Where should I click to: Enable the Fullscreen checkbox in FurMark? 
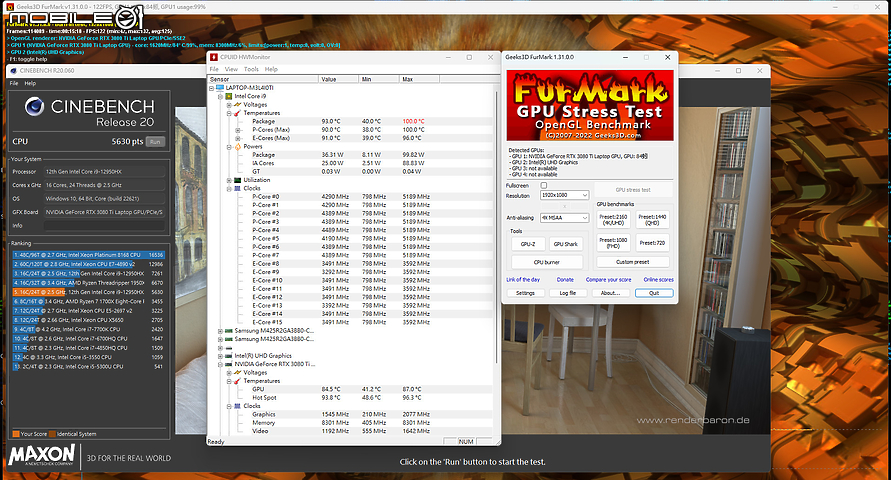[x=544, y=186]
